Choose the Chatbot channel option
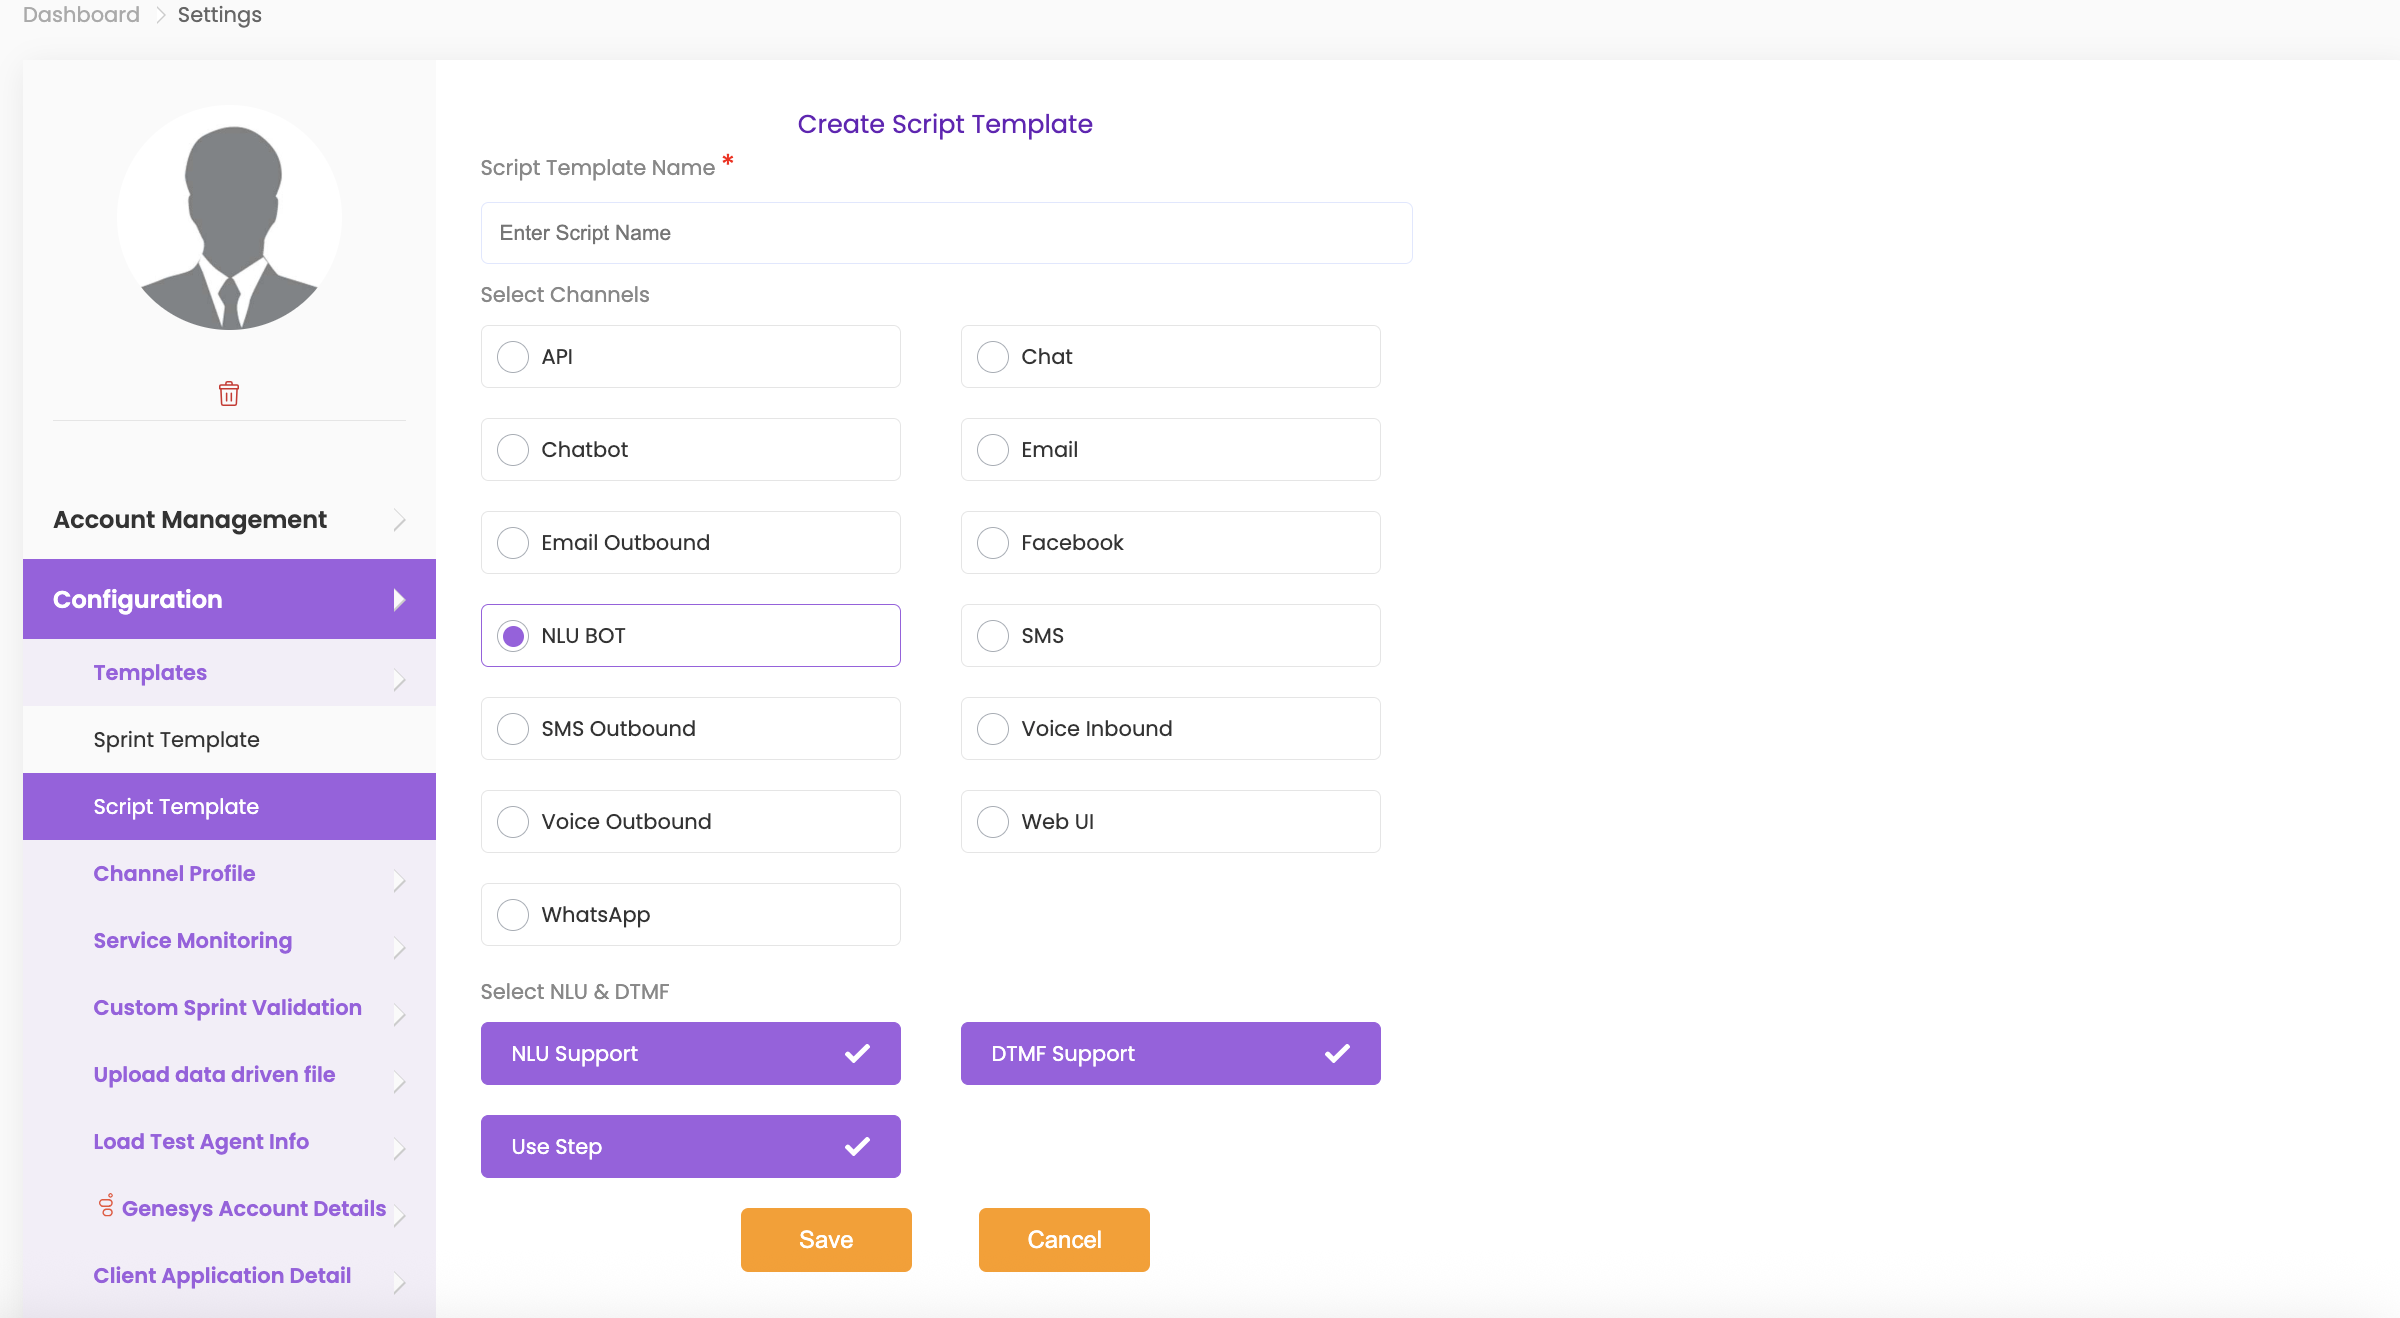This screenshot has width=2400, height=1318. coord(513,449)
